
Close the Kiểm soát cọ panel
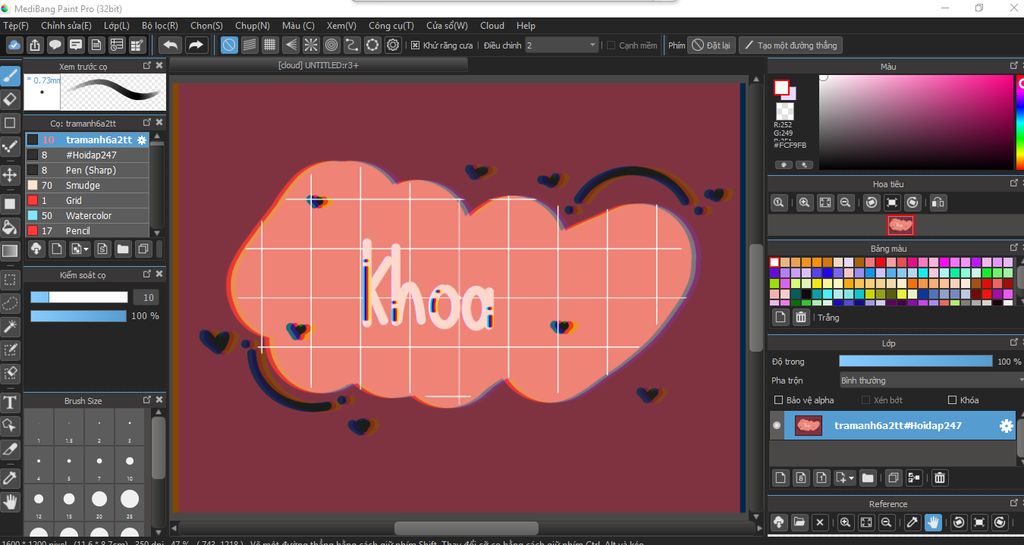point(159,274)
